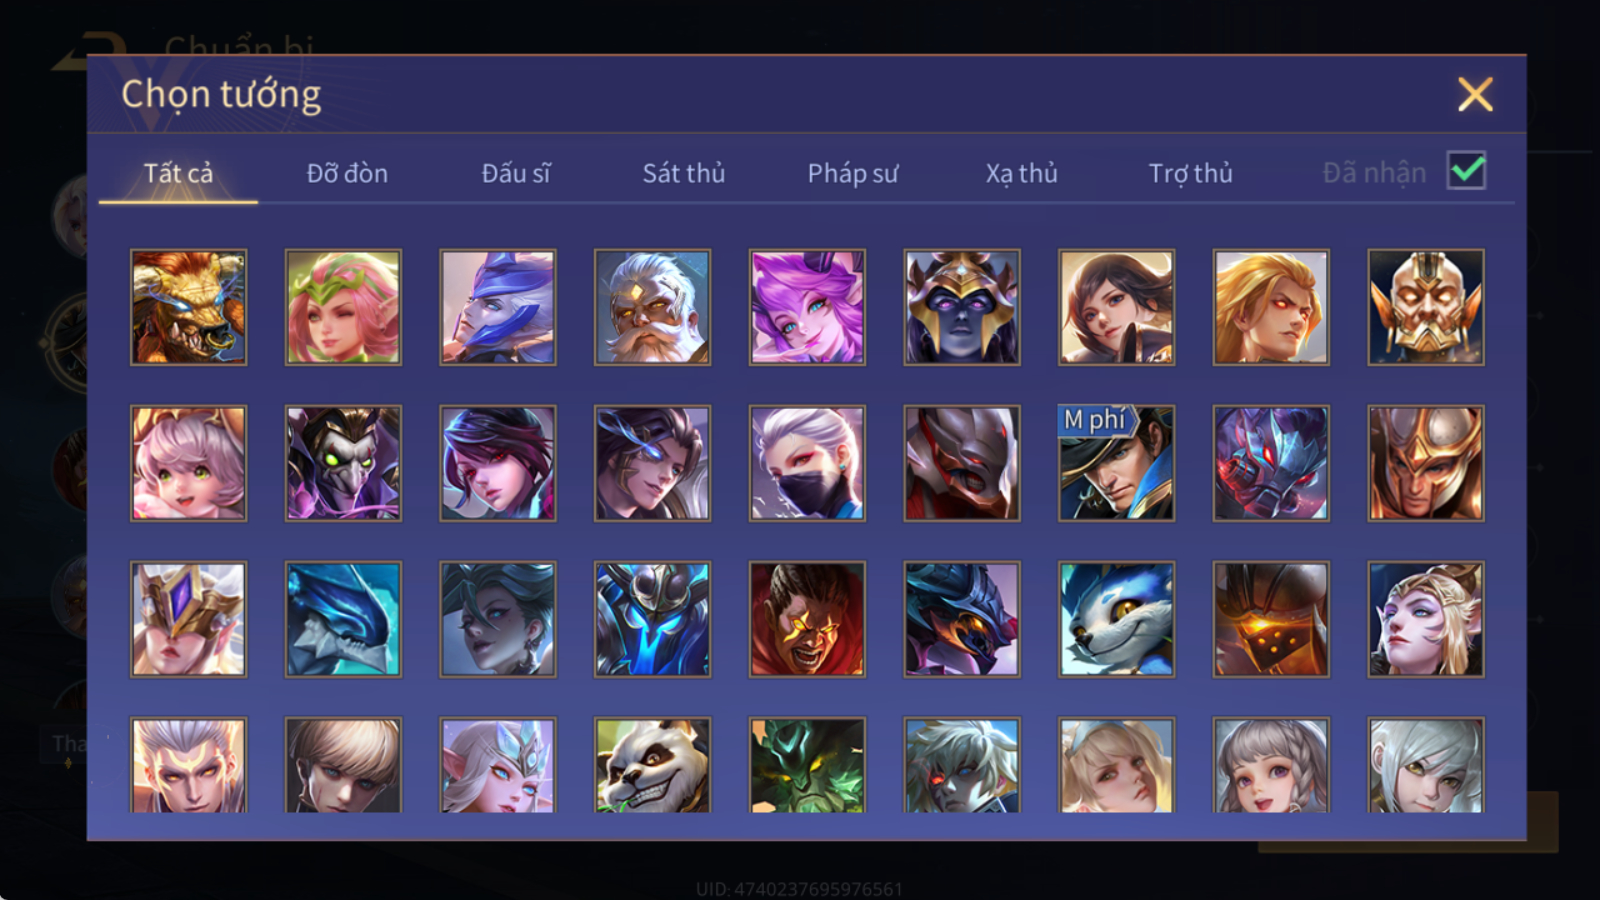Switch to the 'Pháp sư' tab
Screen dimensions: 1600x900
coord(853,173)
